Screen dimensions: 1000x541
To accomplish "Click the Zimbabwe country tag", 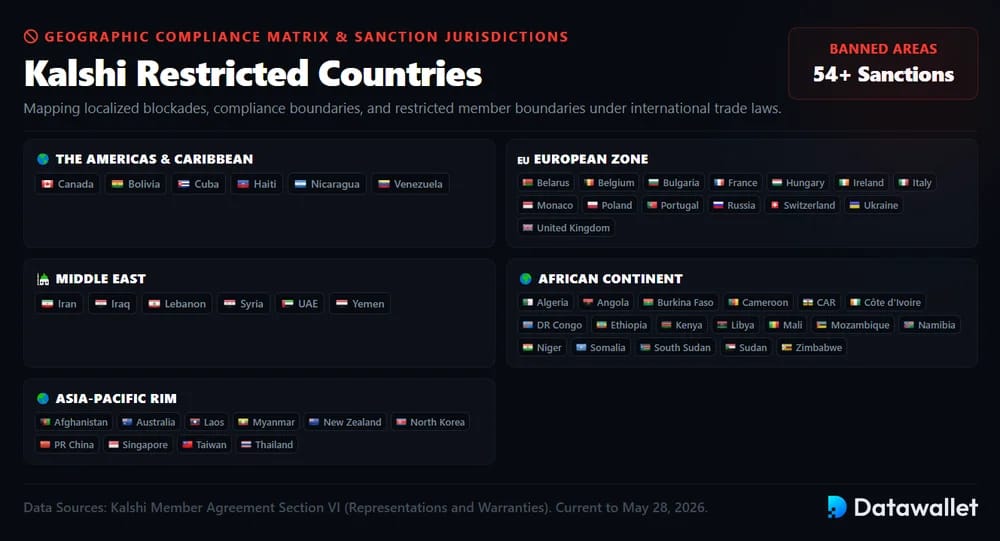I will coord(812,348).
